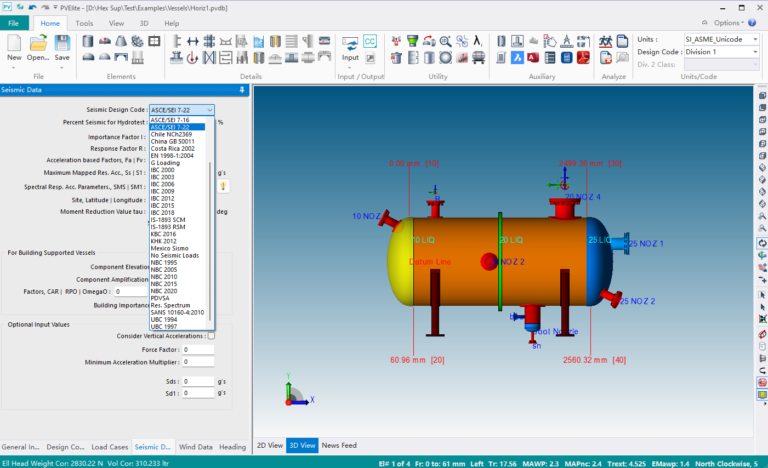768x468 pixels.
Task: Click the Force Factor input field
Action: [x=198, y=349]
